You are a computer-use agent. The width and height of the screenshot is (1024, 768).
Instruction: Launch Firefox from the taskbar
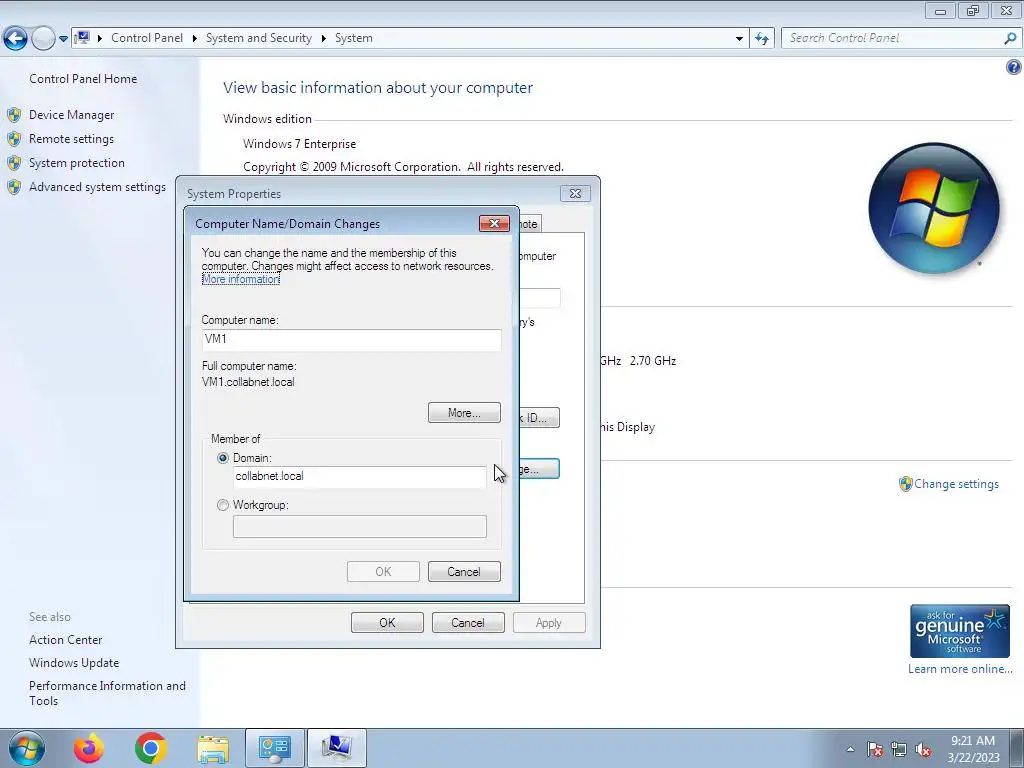(x=89, y=748)
